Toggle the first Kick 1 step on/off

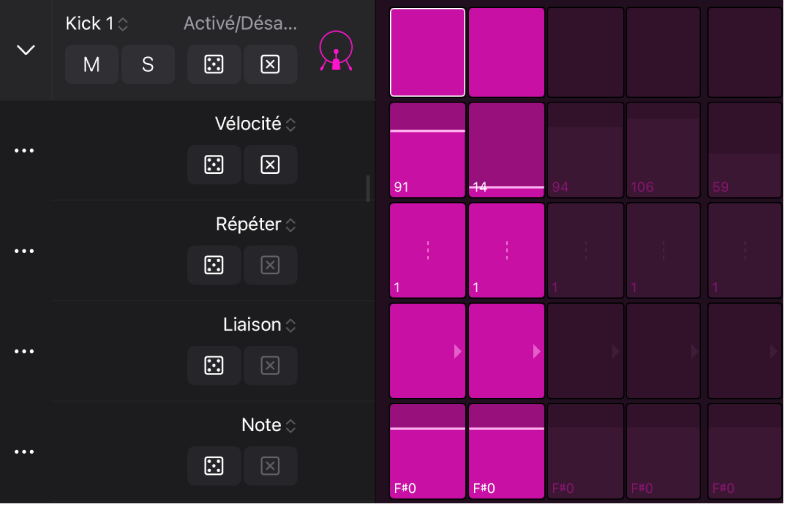(427, 51)
